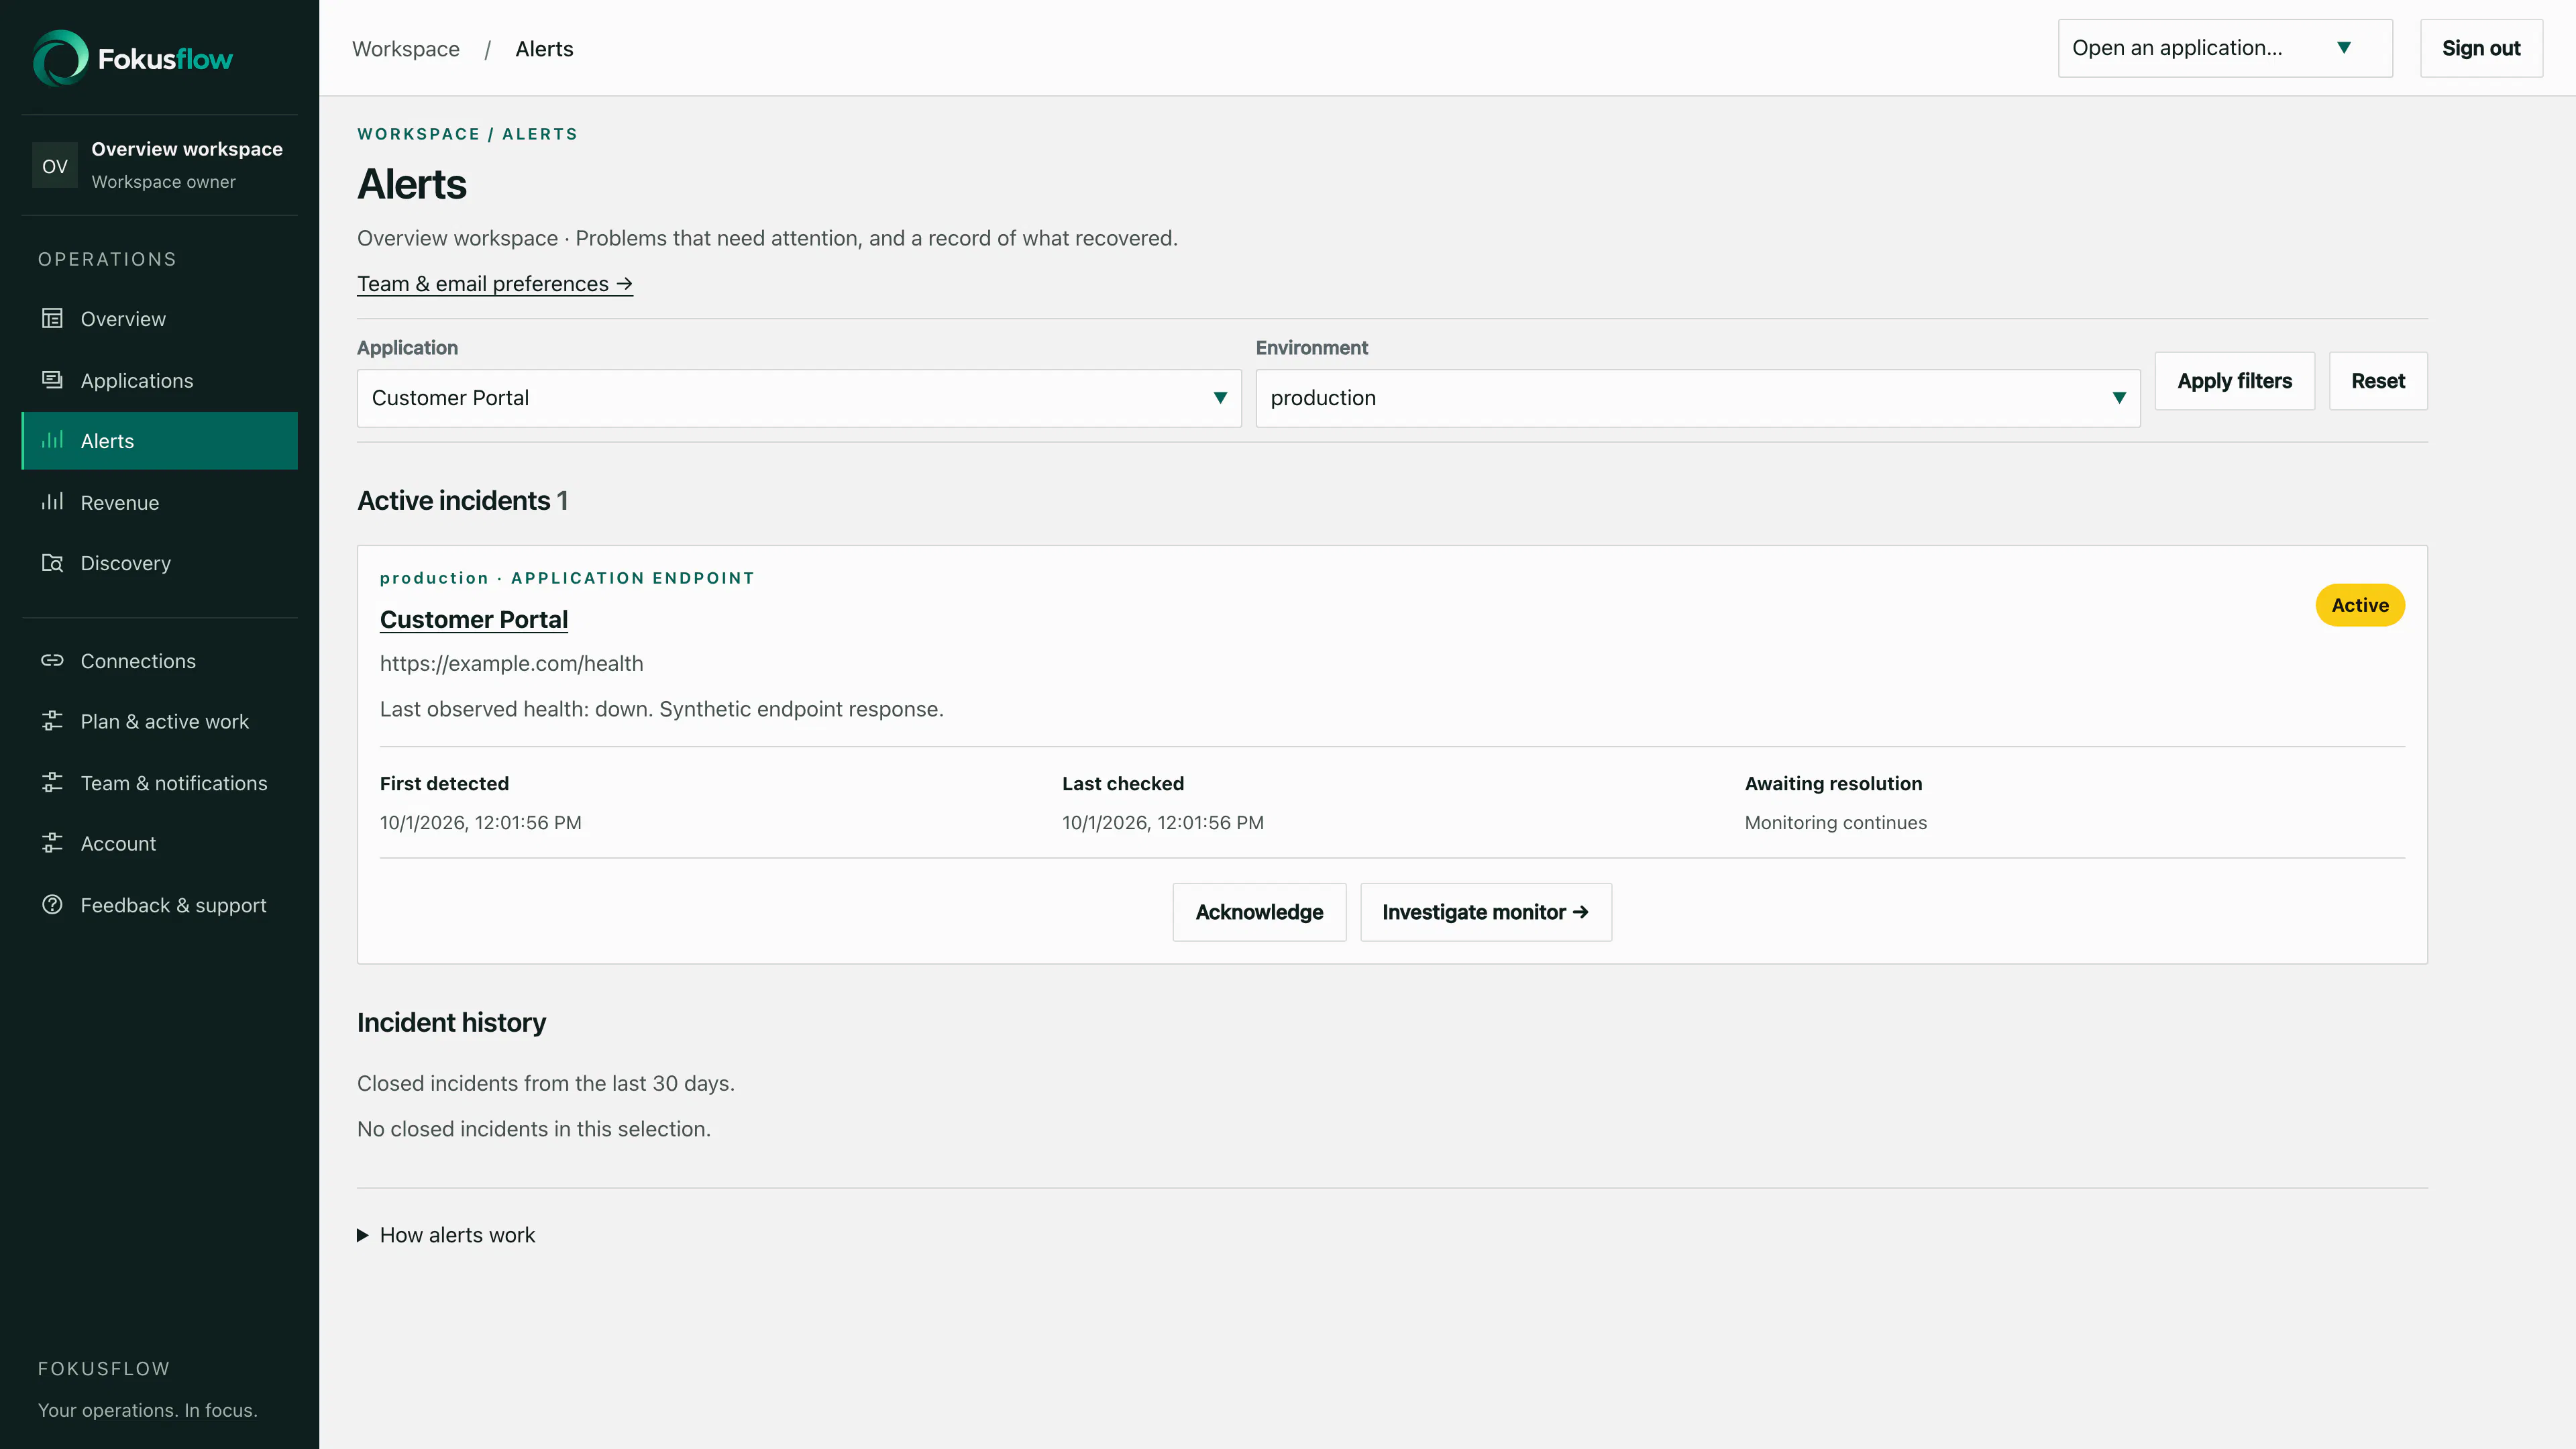Image resolution: width=2576 pixels, height=1449 pixels.
Task: Click the 'Monitoring continues' text
Action: pos(1836,822)
